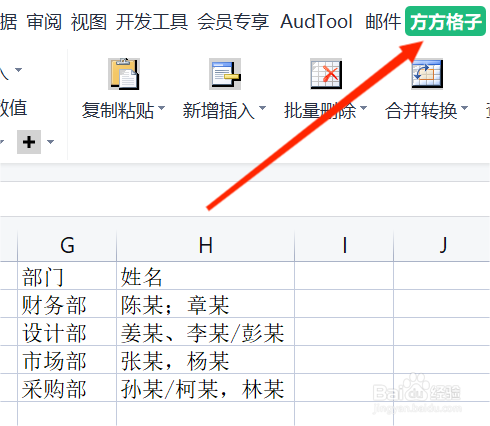Expand the 合并转换 dropdown arrow
Screen dimensions: 490x426
(464, 108)
